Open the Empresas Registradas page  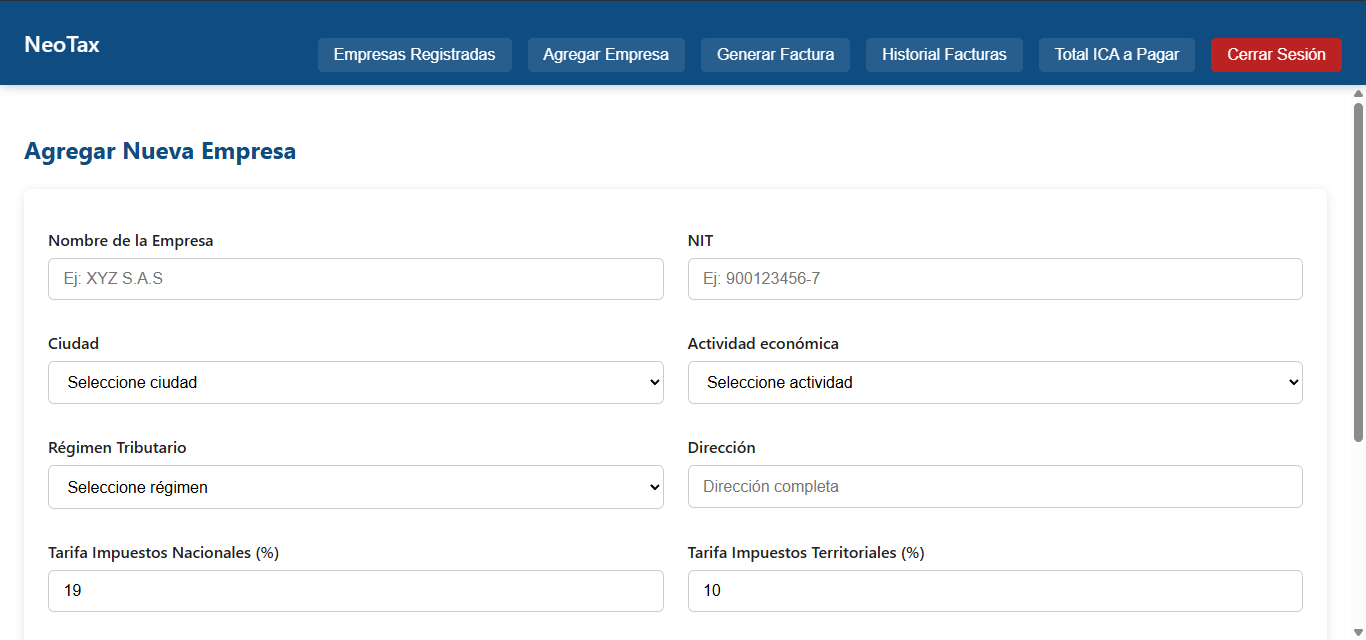pyautogui.click(x=414, y=55)
